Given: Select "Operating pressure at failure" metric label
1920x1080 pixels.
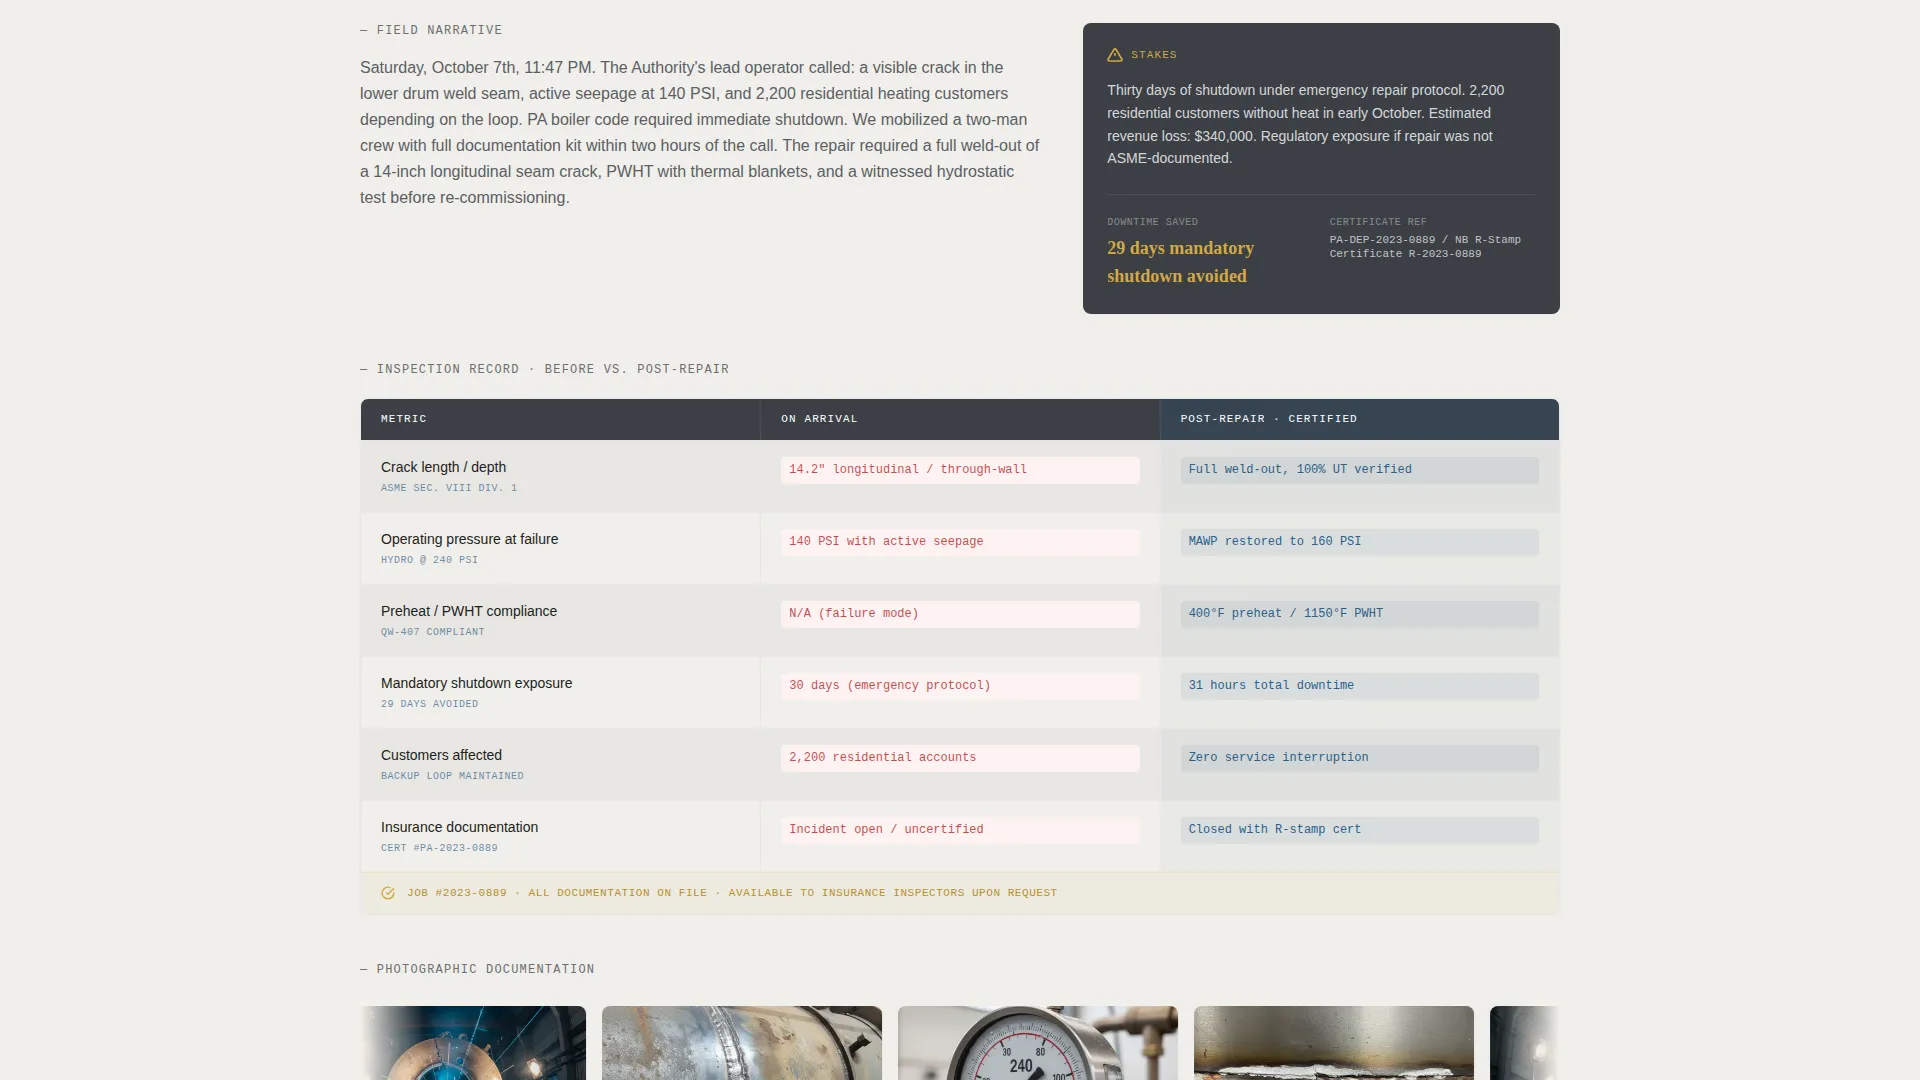Looking at the screenshot, I should click(469, 539).
